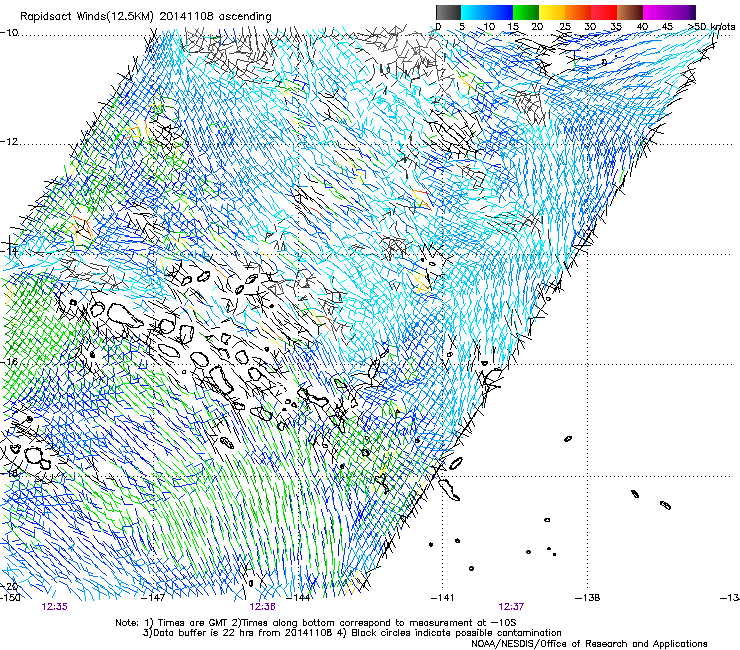This screenshot has width=740, height=650.
Task: Click the -141 longitude axis label
Action: point(442,598)
